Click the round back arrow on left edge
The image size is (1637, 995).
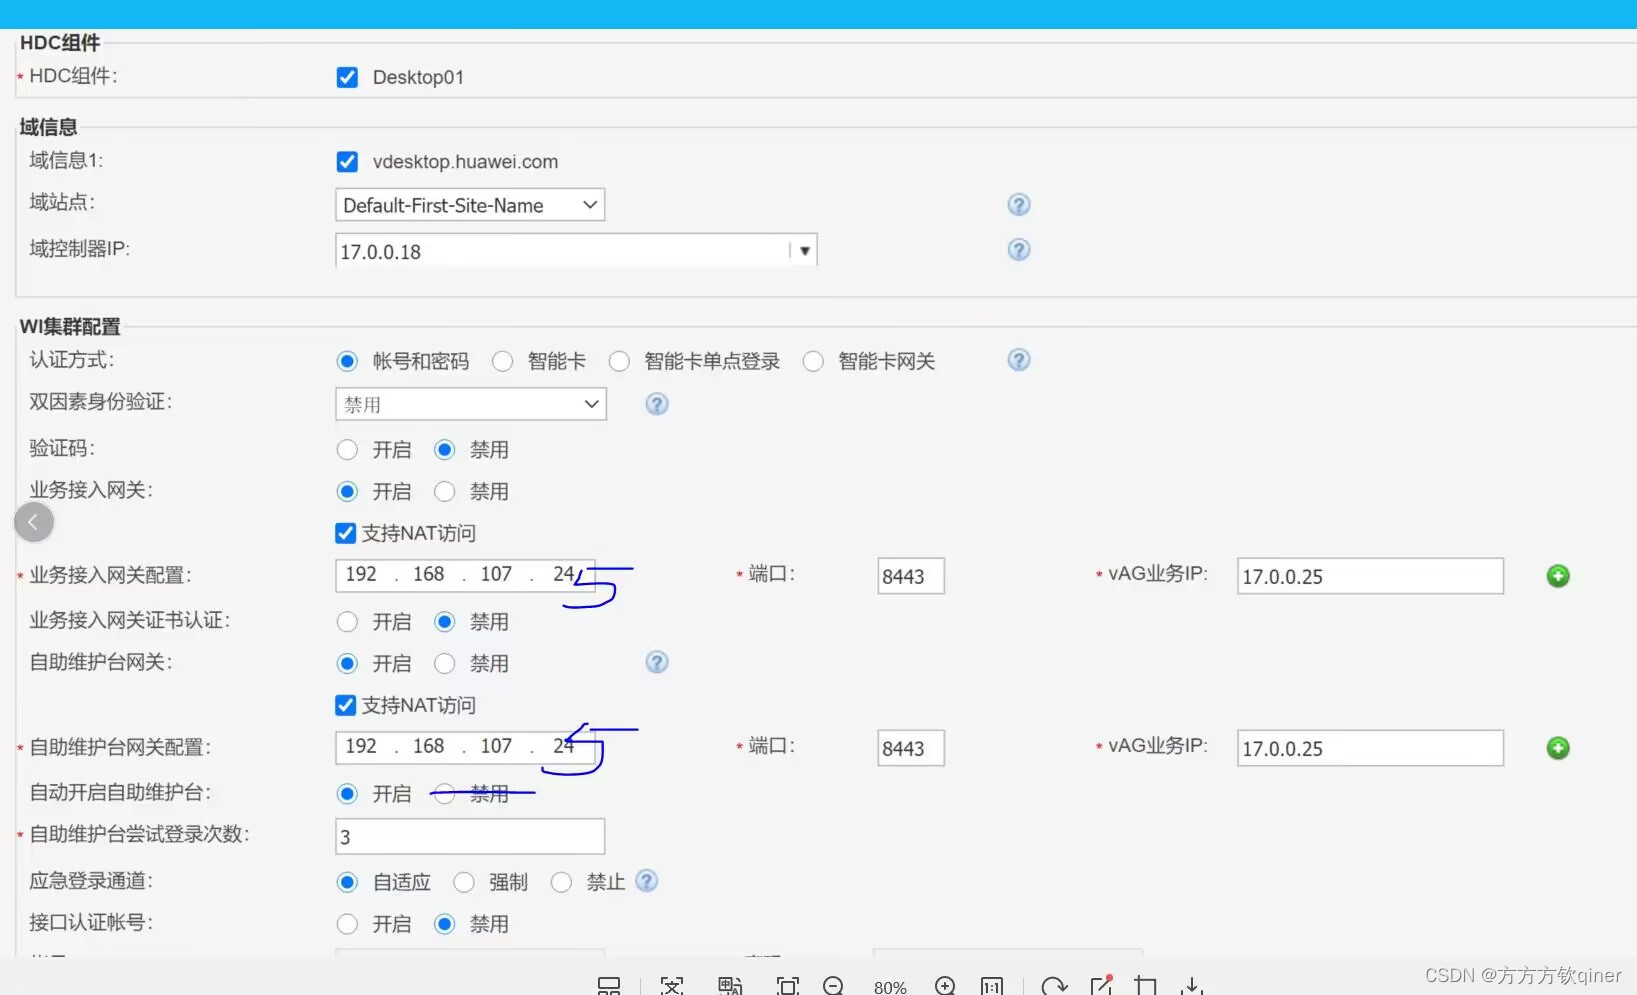click(x=34, y=522)
